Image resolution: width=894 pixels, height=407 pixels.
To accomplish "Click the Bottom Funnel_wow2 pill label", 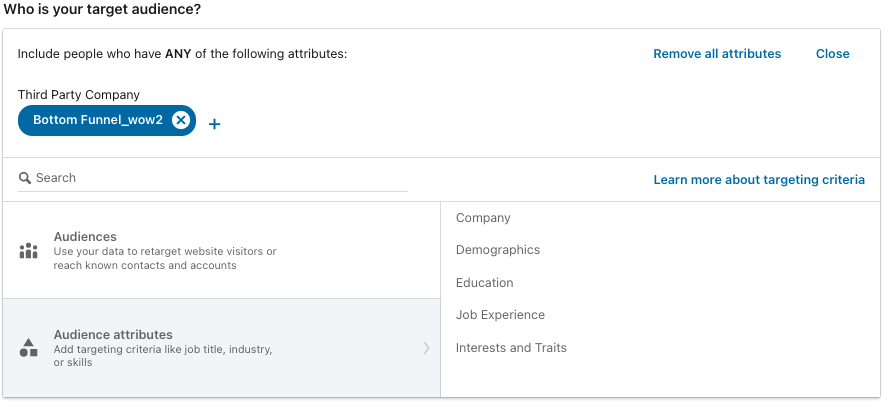I will (x=97, y=120).
